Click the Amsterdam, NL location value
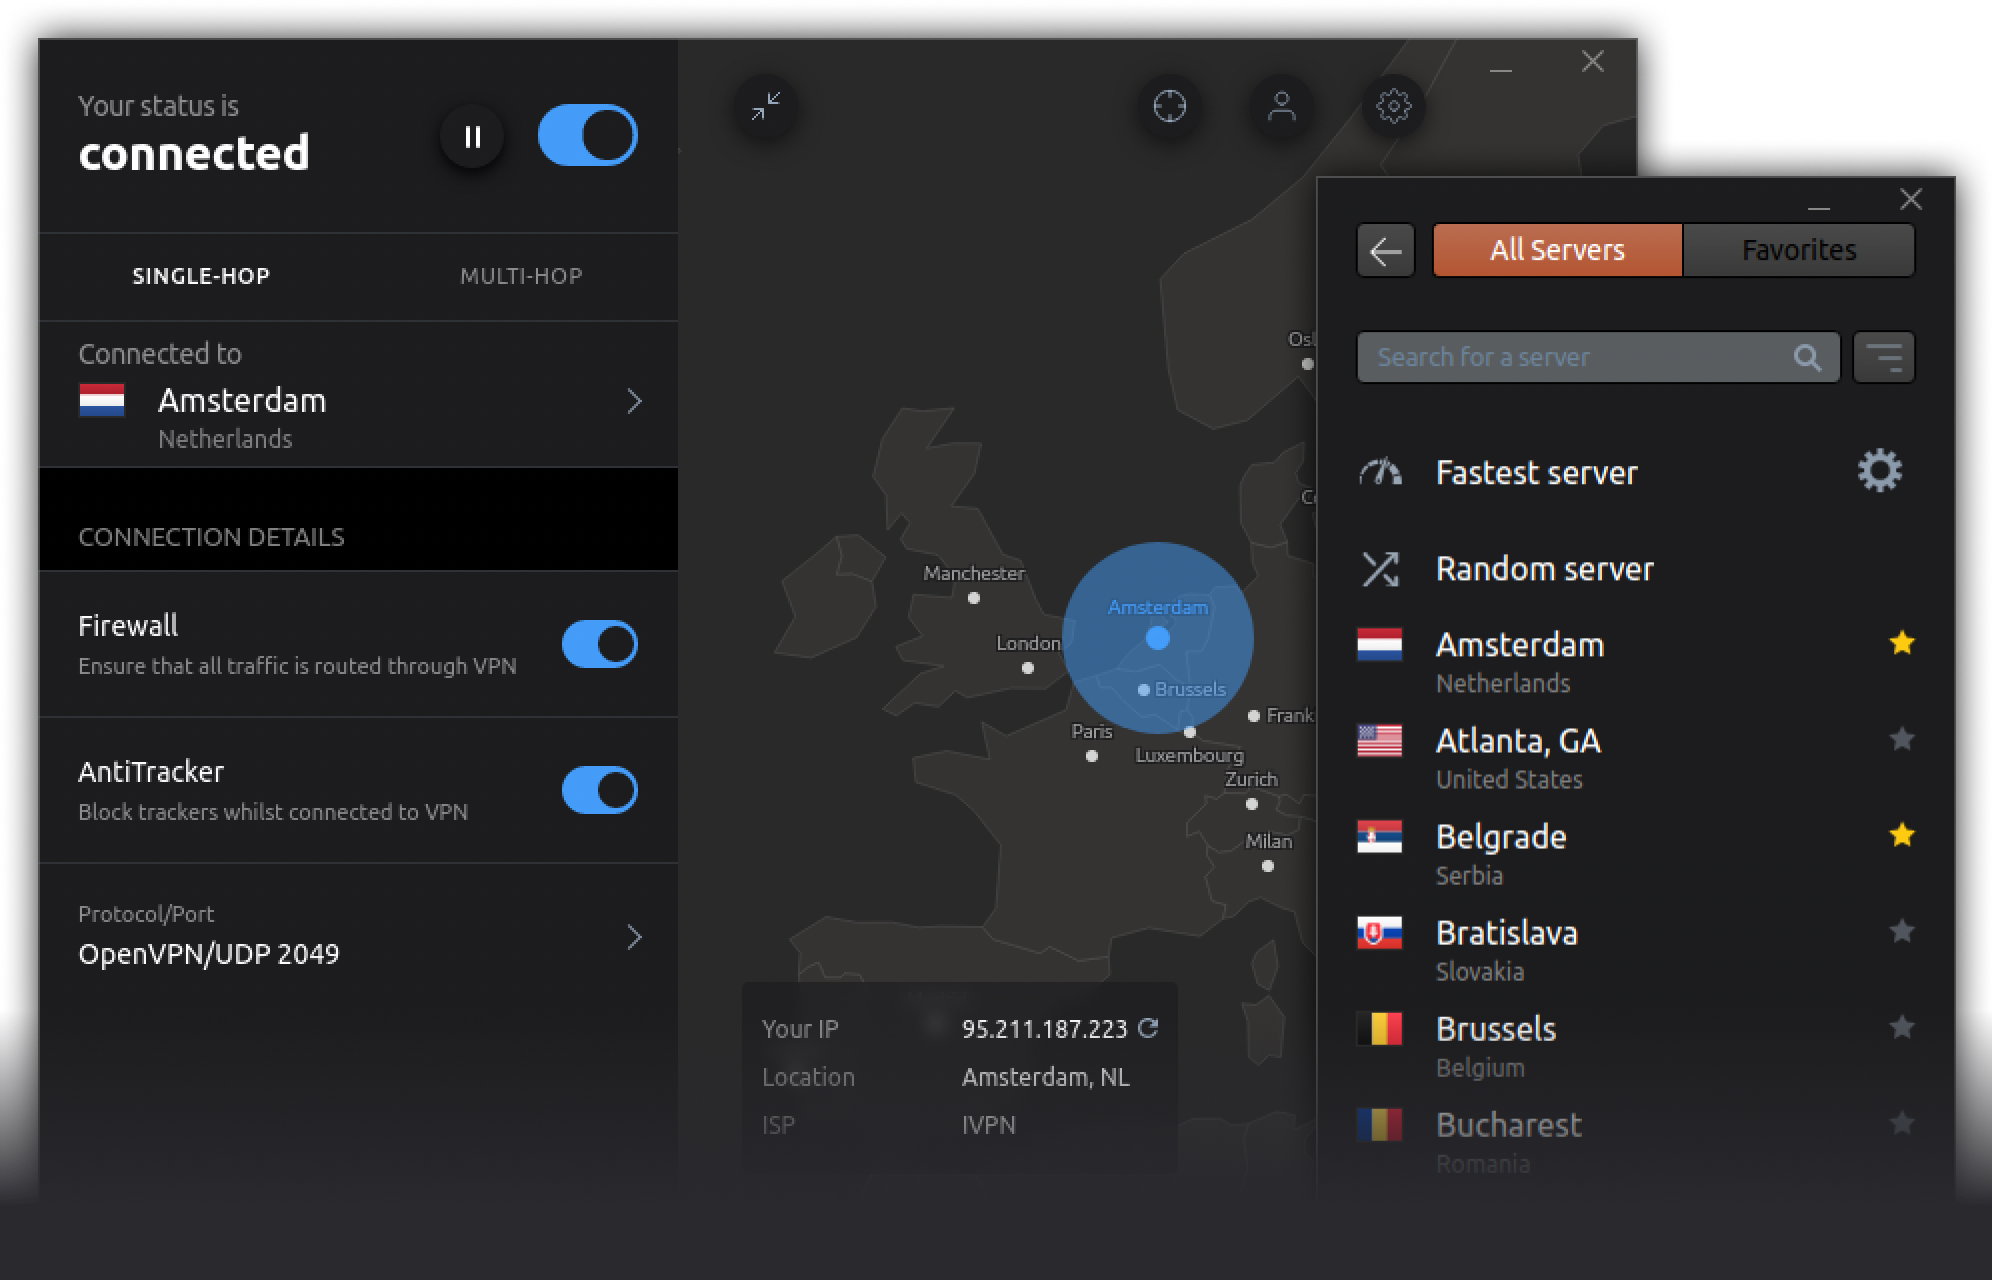1992x1280 pixels. 1045,1077
